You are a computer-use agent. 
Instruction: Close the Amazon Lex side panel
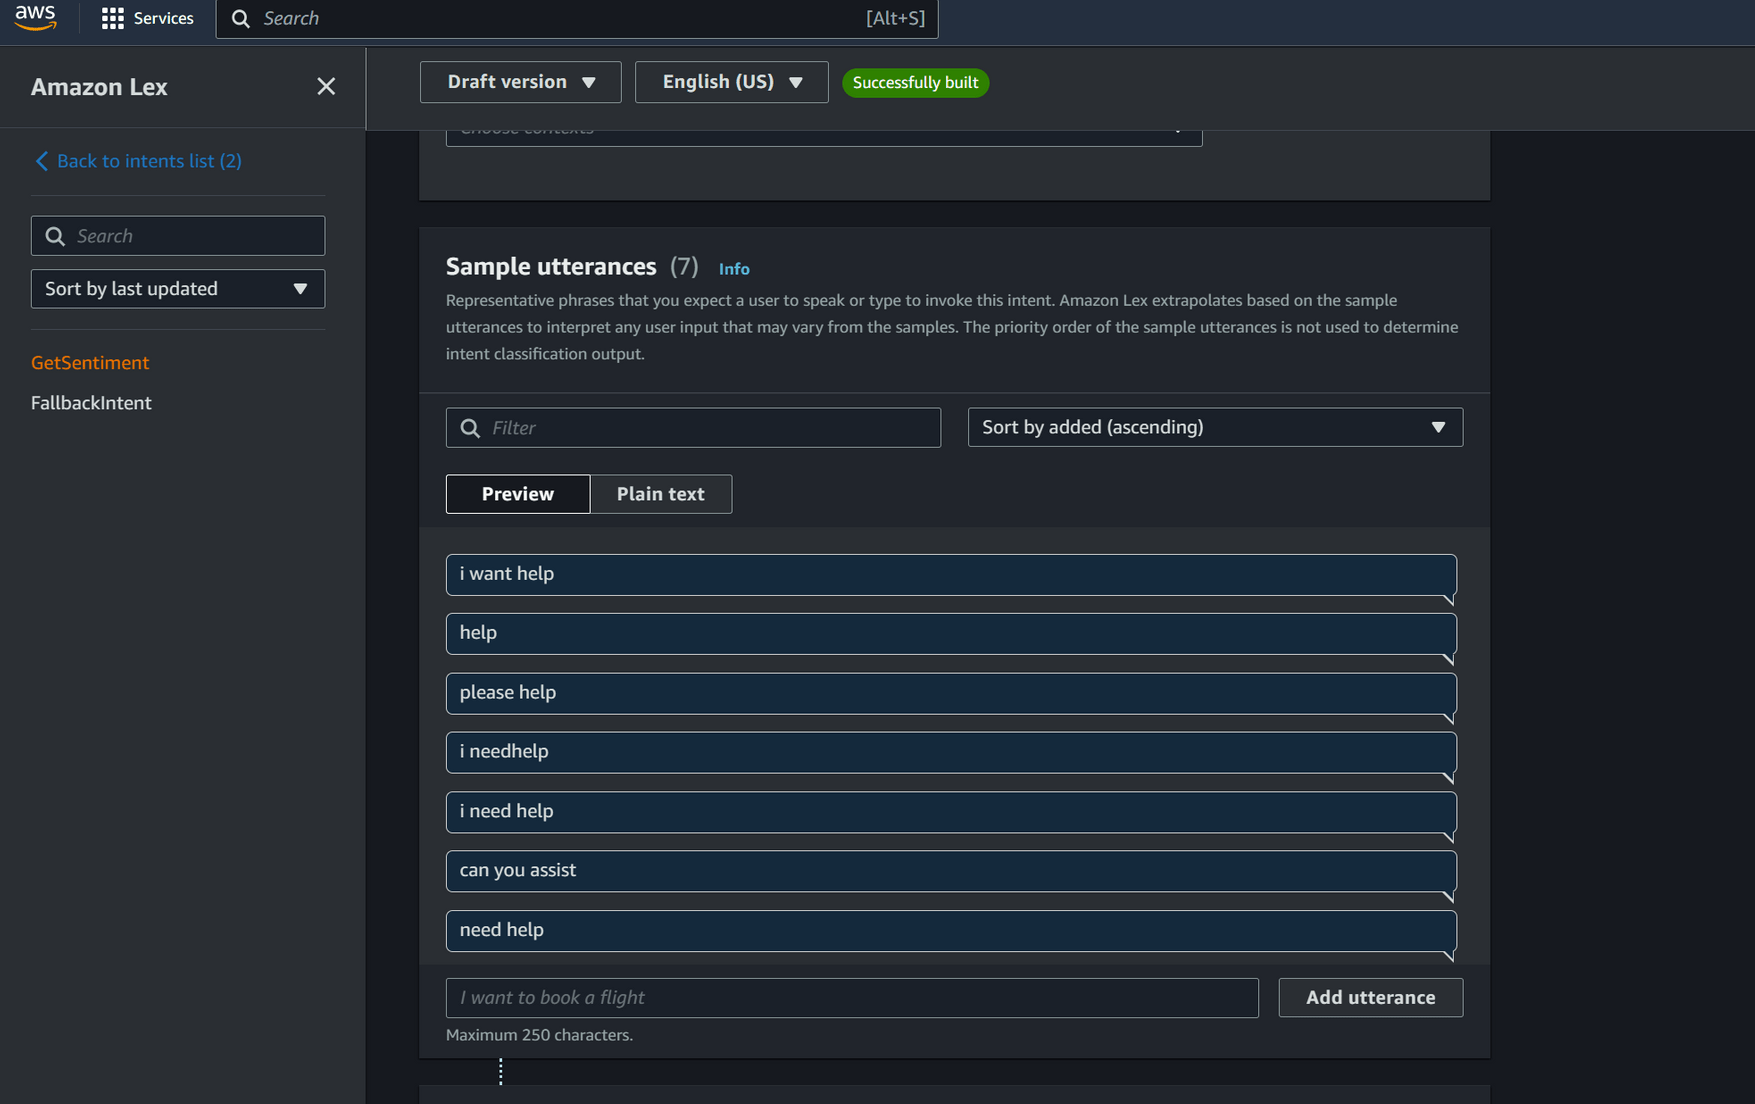[326, 86]
